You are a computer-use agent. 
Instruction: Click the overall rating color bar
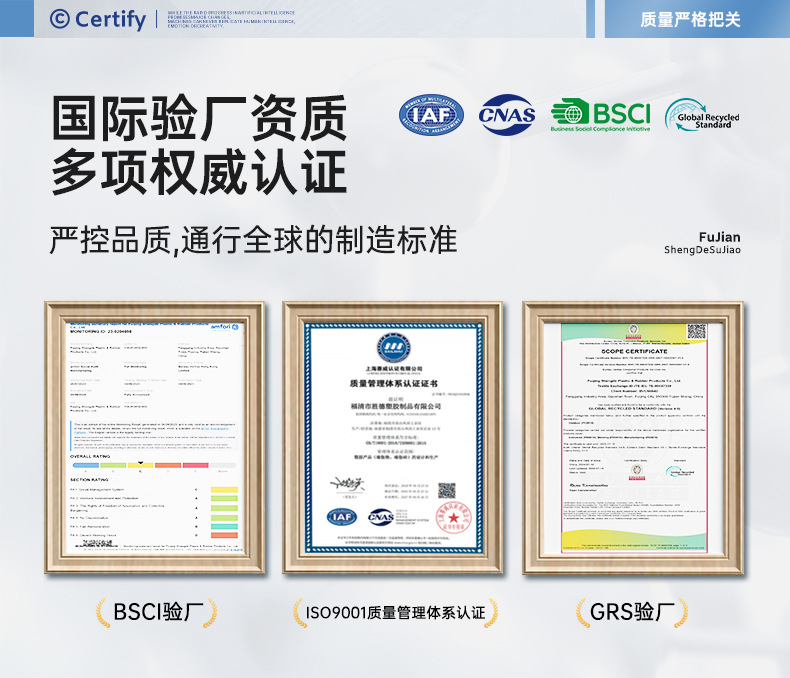coord(154,465)
